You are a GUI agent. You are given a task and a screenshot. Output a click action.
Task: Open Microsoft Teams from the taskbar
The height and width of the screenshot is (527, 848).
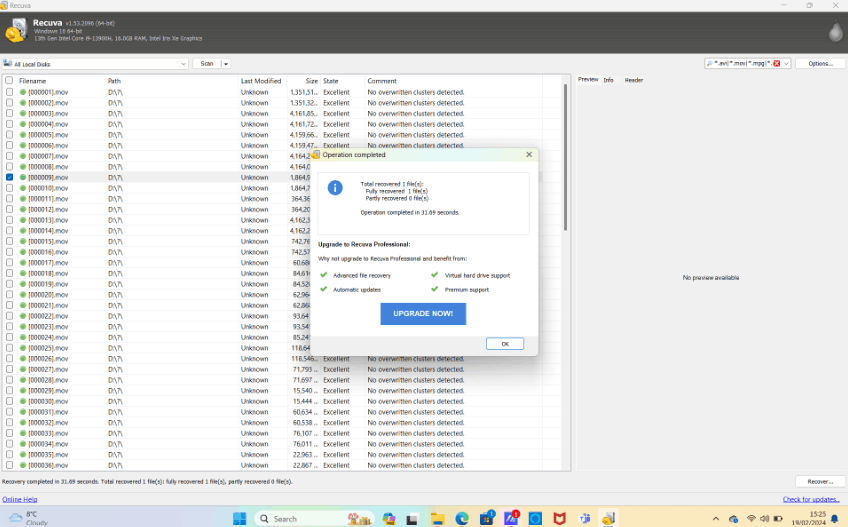585,518
